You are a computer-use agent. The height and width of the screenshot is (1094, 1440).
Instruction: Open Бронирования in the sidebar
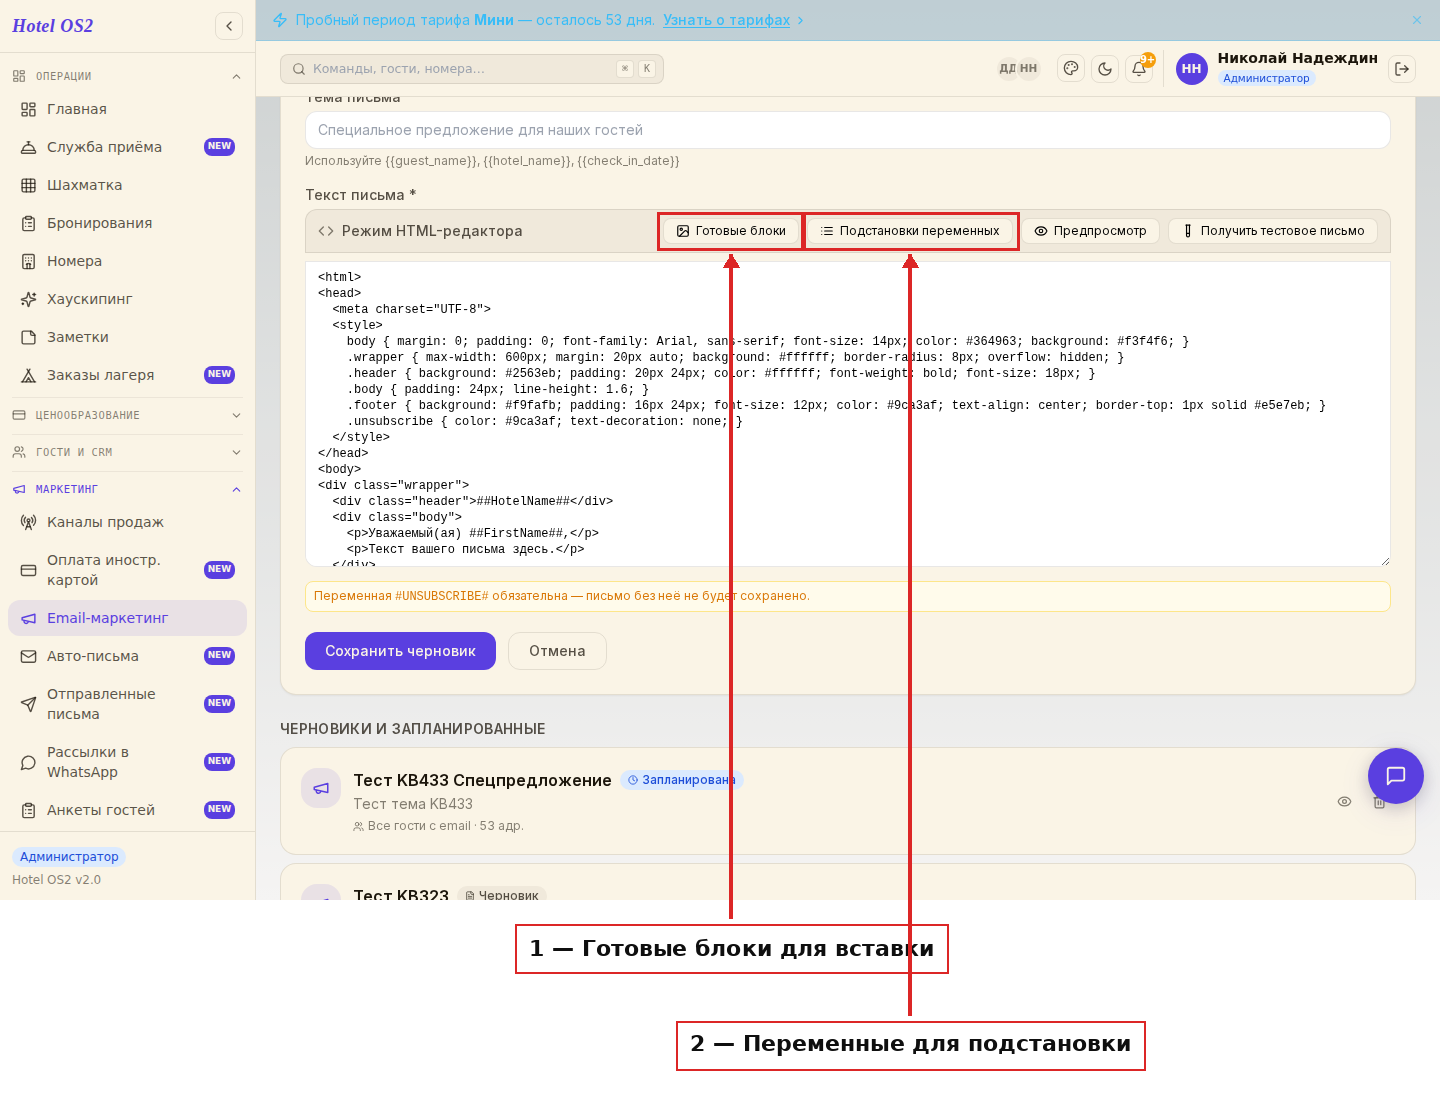point(127,223)
